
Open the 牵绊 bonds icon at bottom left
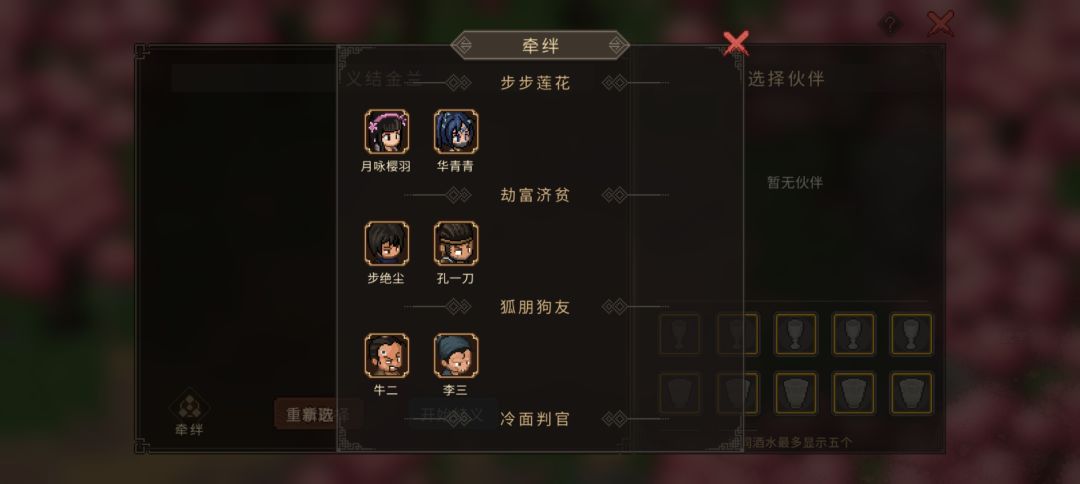(189, 413)
